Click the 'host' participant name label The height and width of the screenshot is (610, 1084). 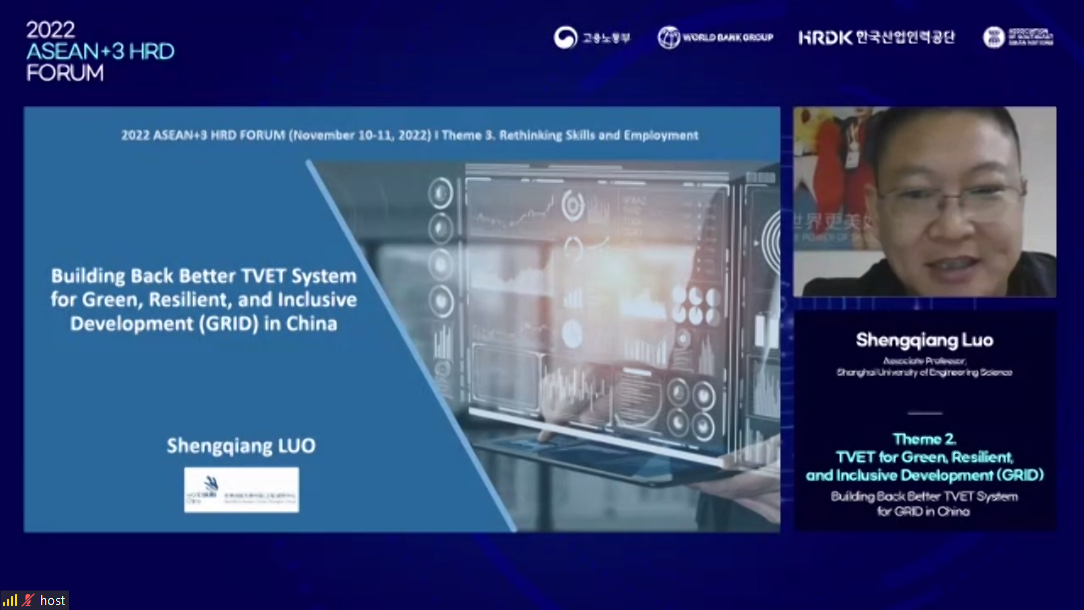click(53, 600)
